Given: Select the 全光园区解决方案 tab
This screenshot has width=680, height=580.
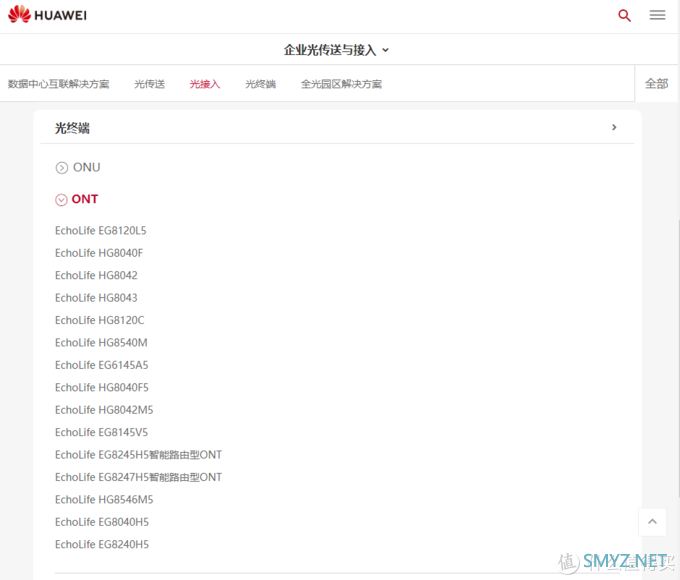Looking at the screenshot, I should [x=341, y=84].
